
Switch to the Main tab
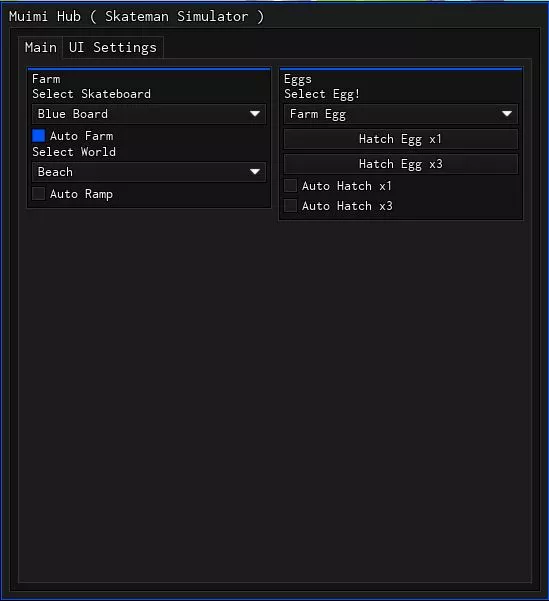click(x=41, y=48)
